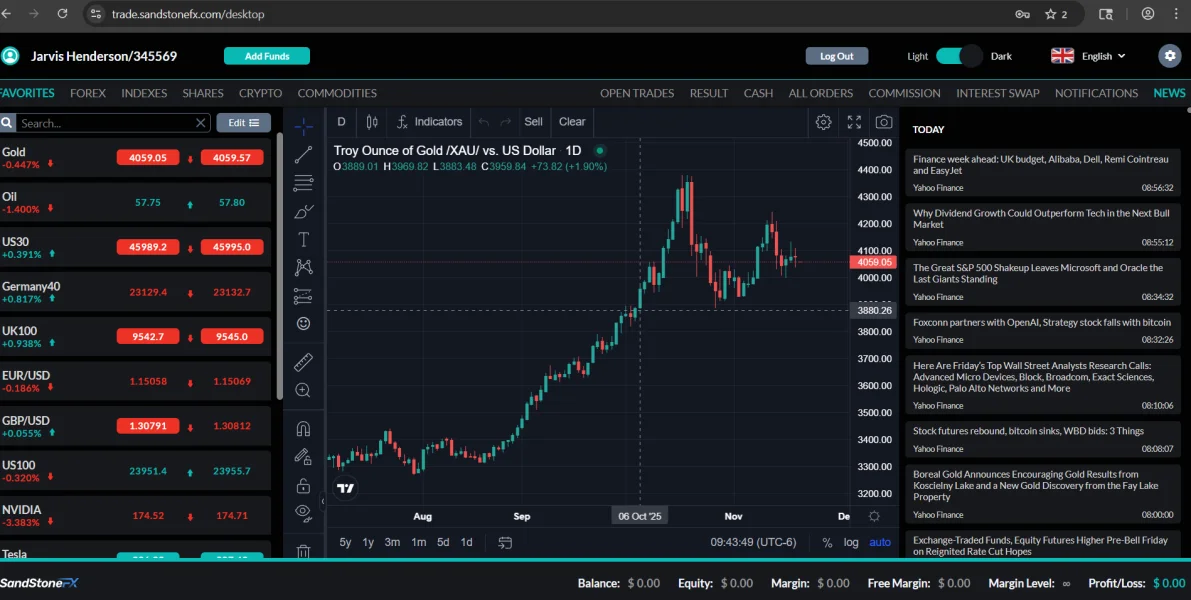Viewport: 1191px width, 600px height.
Task: Open the OPEN TRADES tab
Action: (x=637, y=93)
